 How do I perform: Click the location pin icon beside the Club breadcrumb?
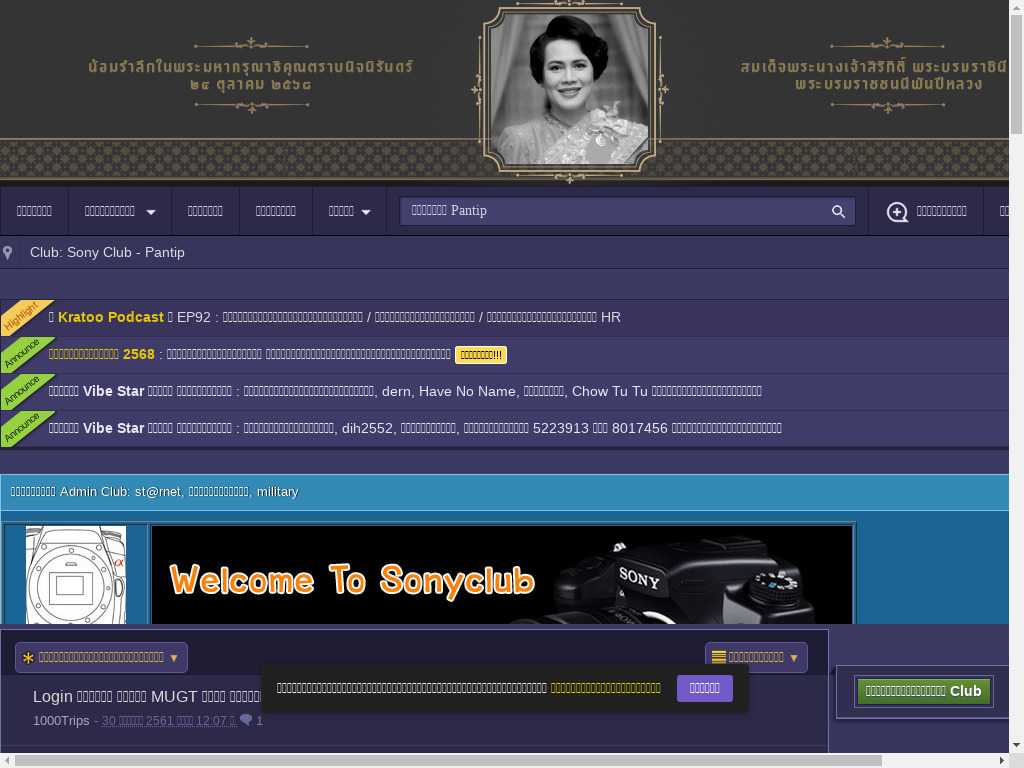click(x=8, y=253)
